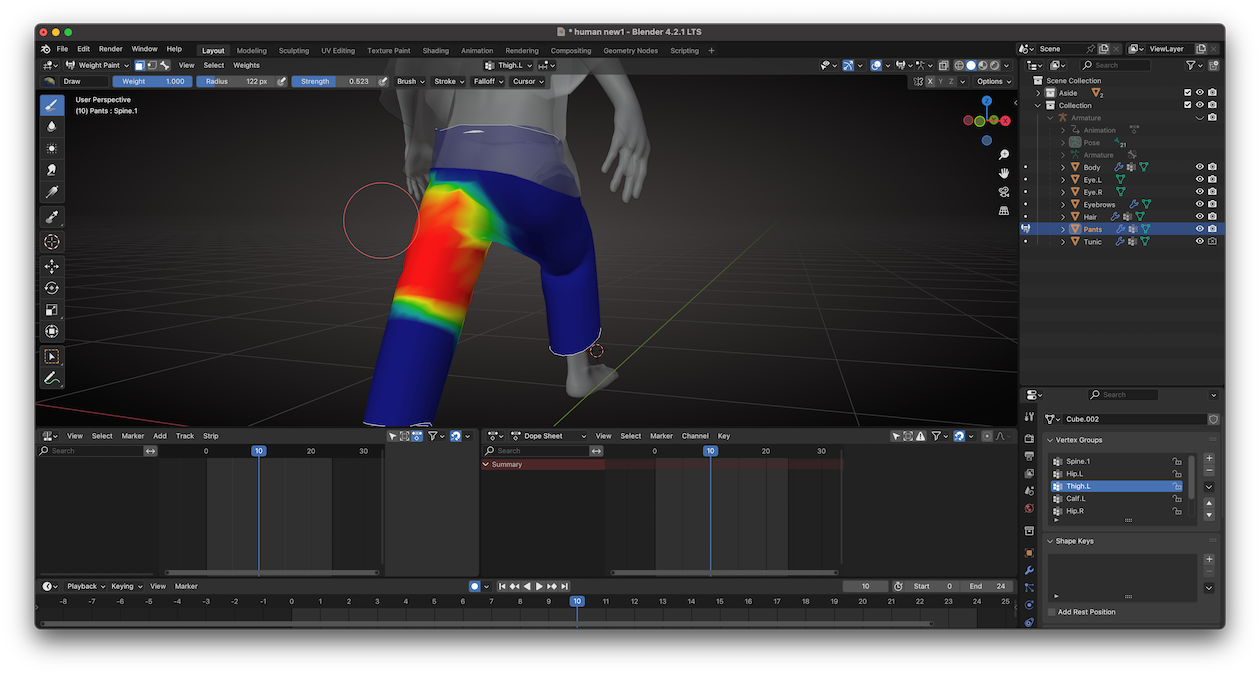Select the Blur weight paint tool
Viewport: 1260px width, 675px height.
[x=52, y=127]
